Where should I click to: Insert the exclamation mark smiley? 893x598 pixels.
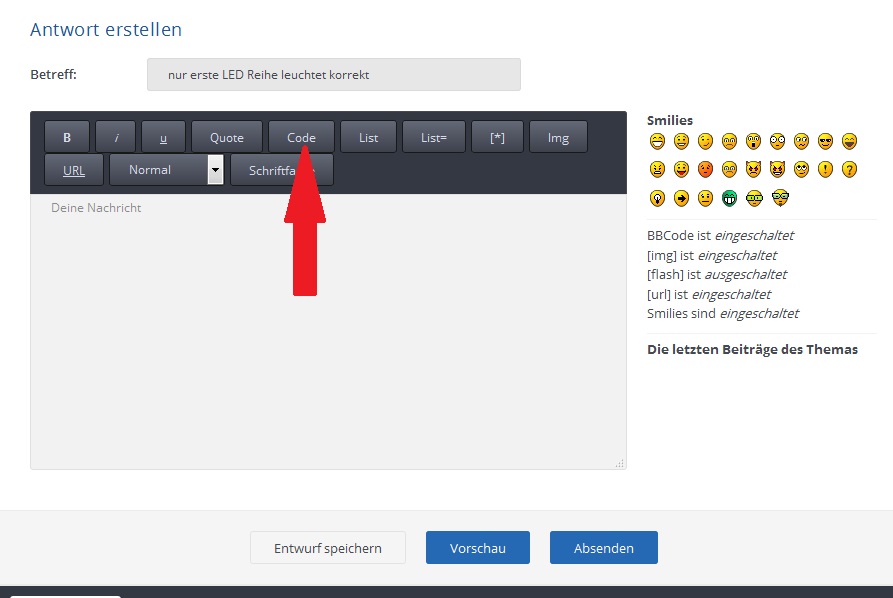pos(825,169)
